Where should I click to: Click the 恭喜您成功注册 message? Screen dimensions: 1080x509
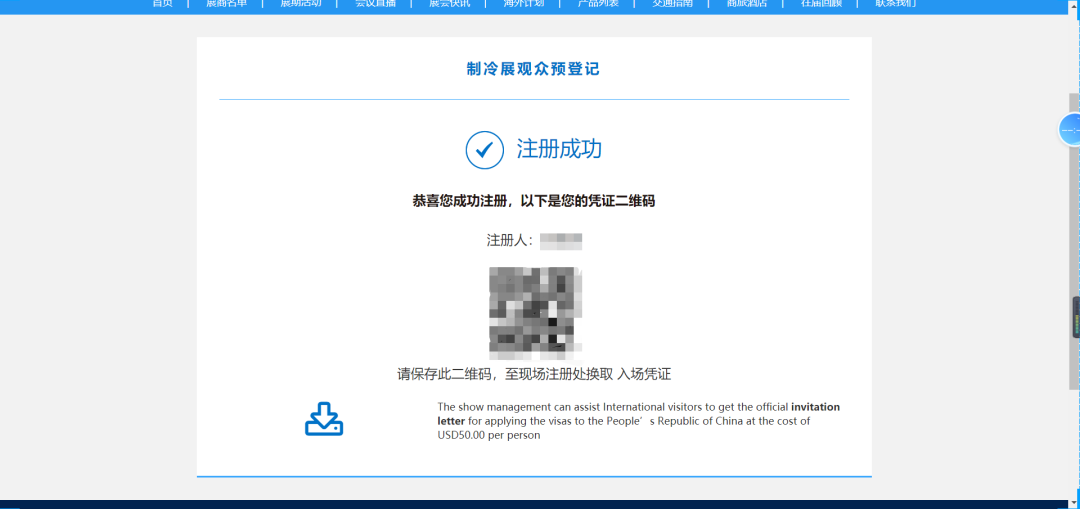(533, 201)
